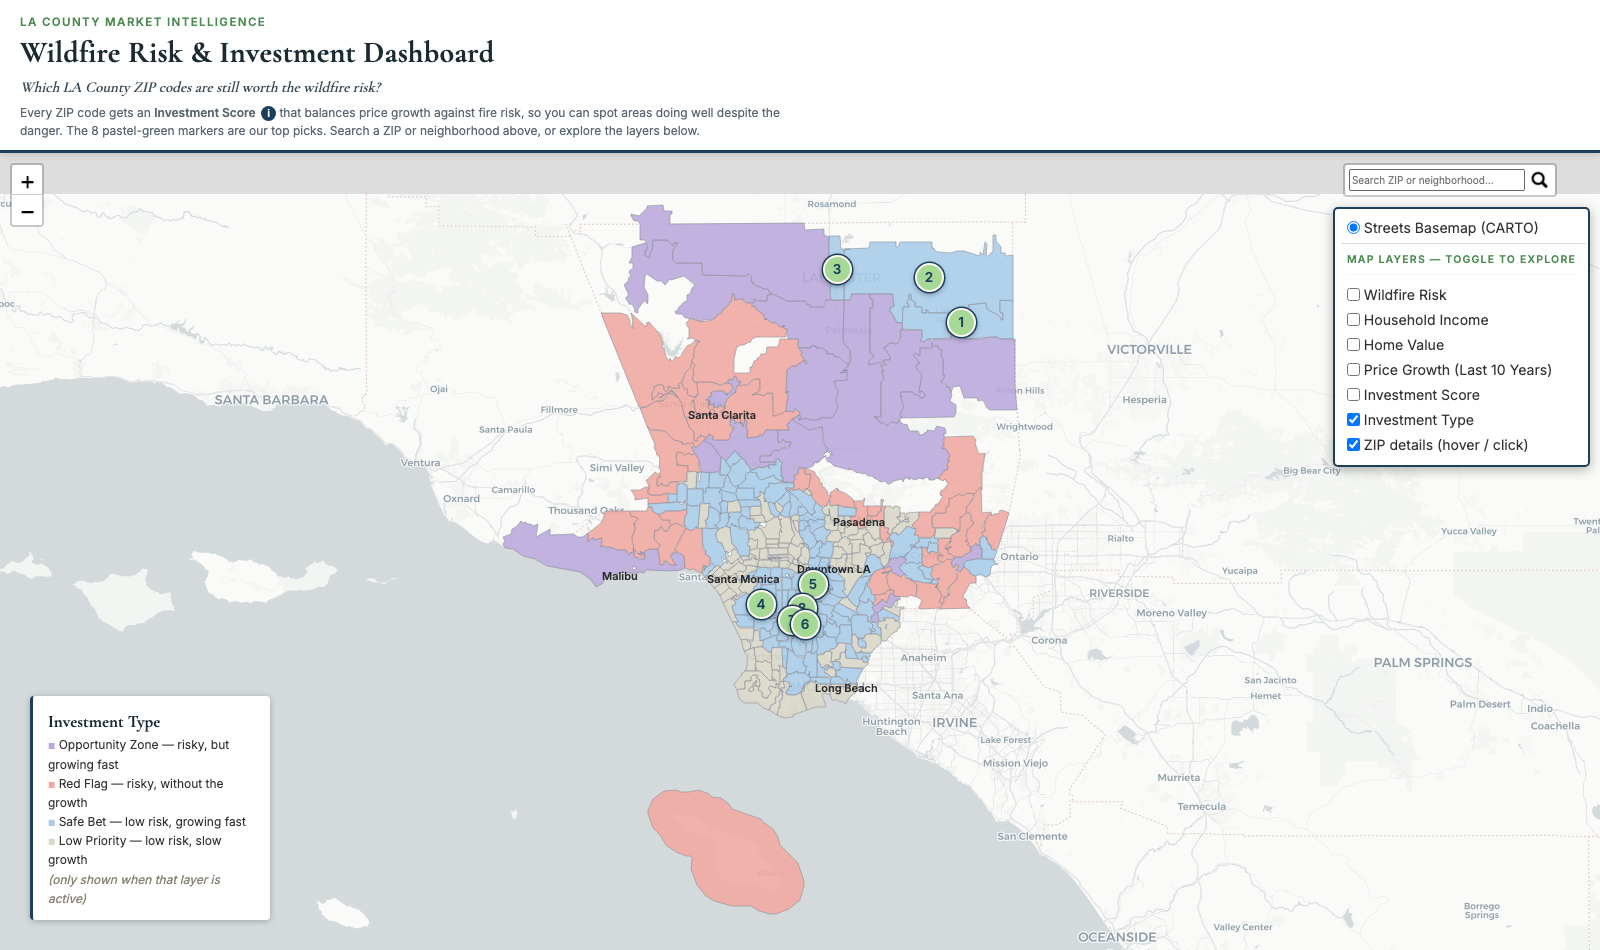Click the search magnifier icon
1600x950 pixels.
pos(1540,180)
